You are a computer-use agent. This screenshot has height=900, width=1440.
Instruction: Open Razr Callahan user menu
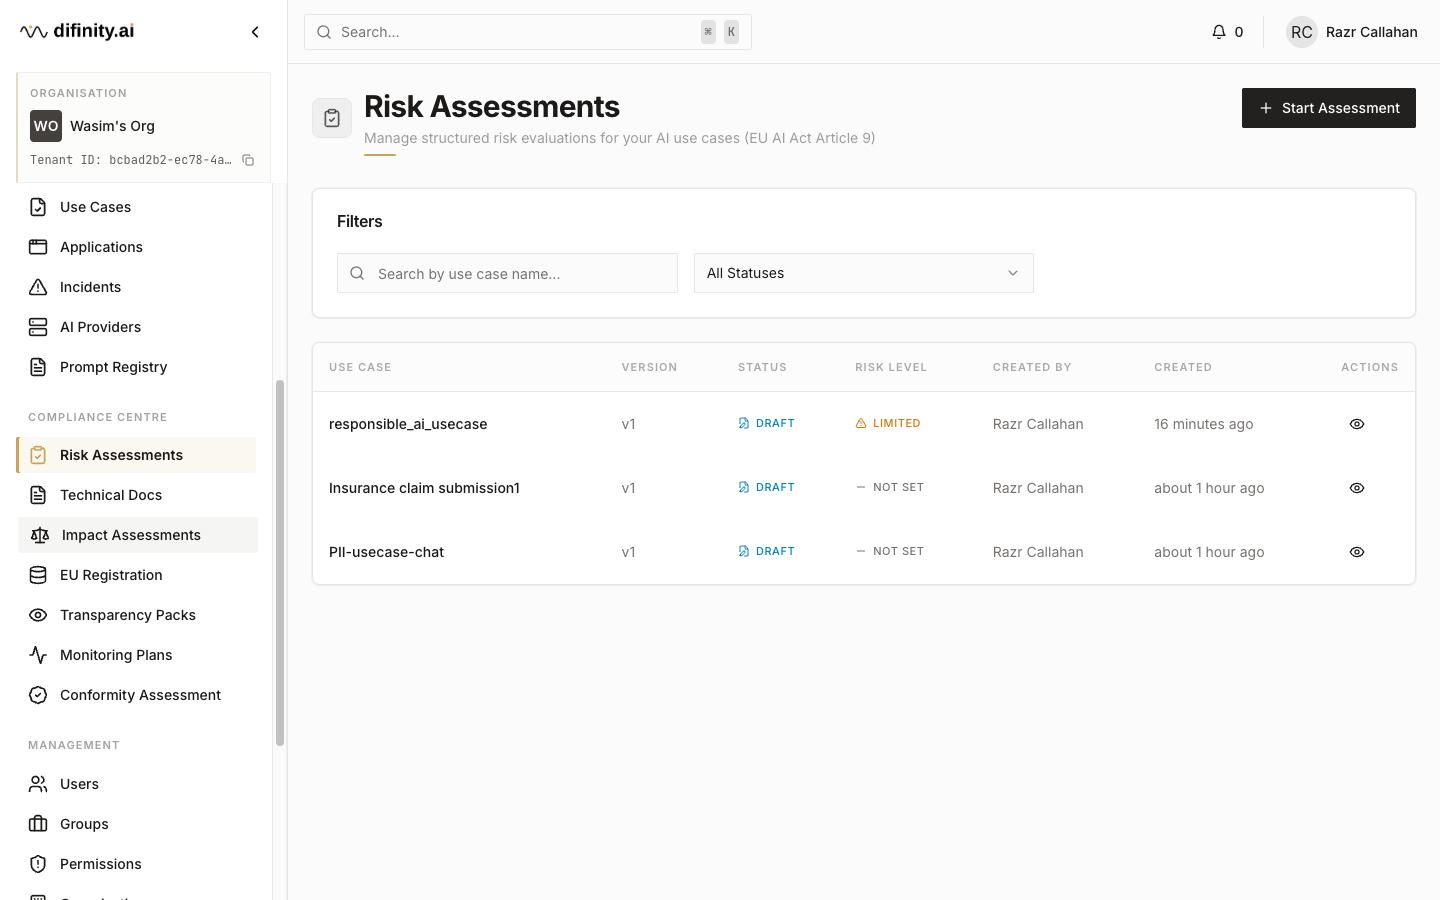1352,32
